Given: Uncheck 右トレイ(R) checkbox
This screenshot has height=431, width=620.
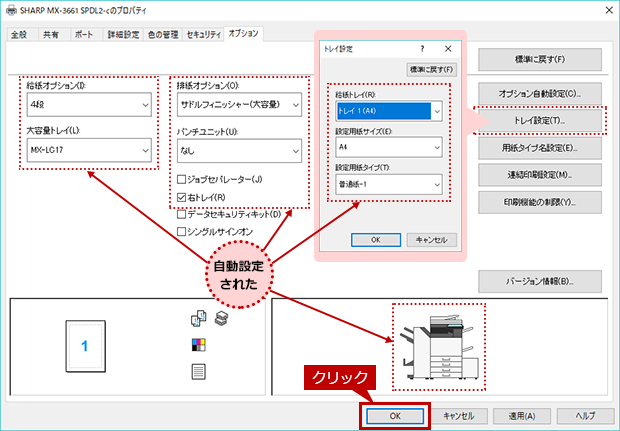Looking at the screenshot, I should click(x=181, y=197).
